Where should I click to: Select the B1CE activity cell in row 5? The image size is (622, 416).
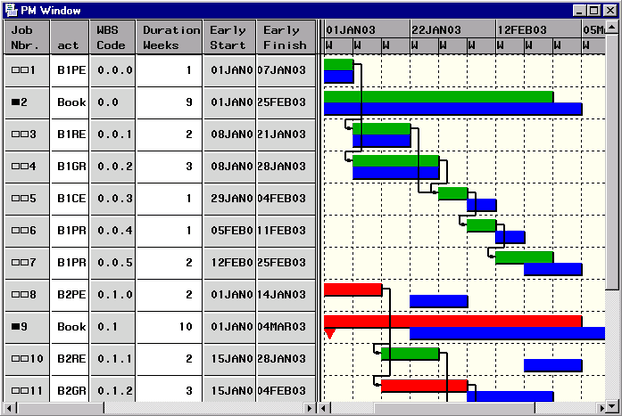[x=71, y=198]
